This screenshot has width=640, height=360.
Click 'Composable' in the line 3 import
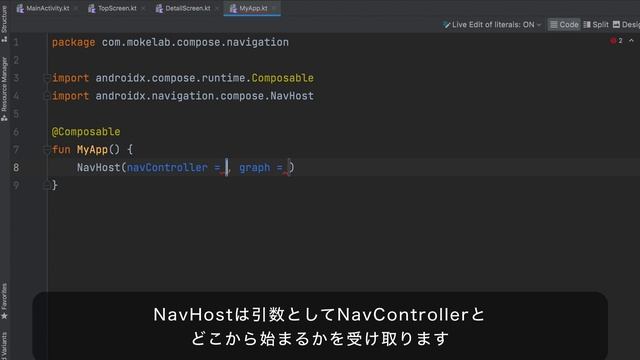(282, 78)
